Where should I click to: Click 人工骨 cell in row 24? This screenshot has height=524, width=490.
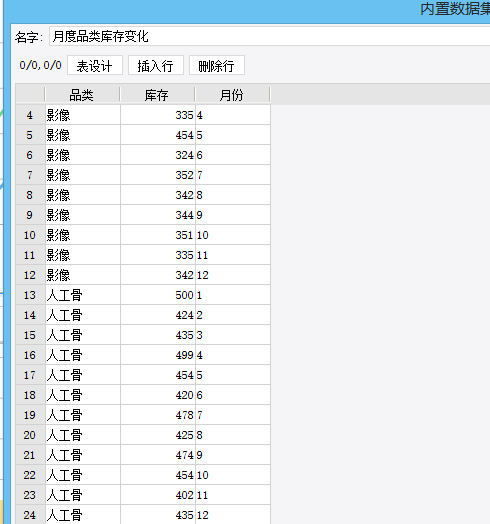point(83,515)
